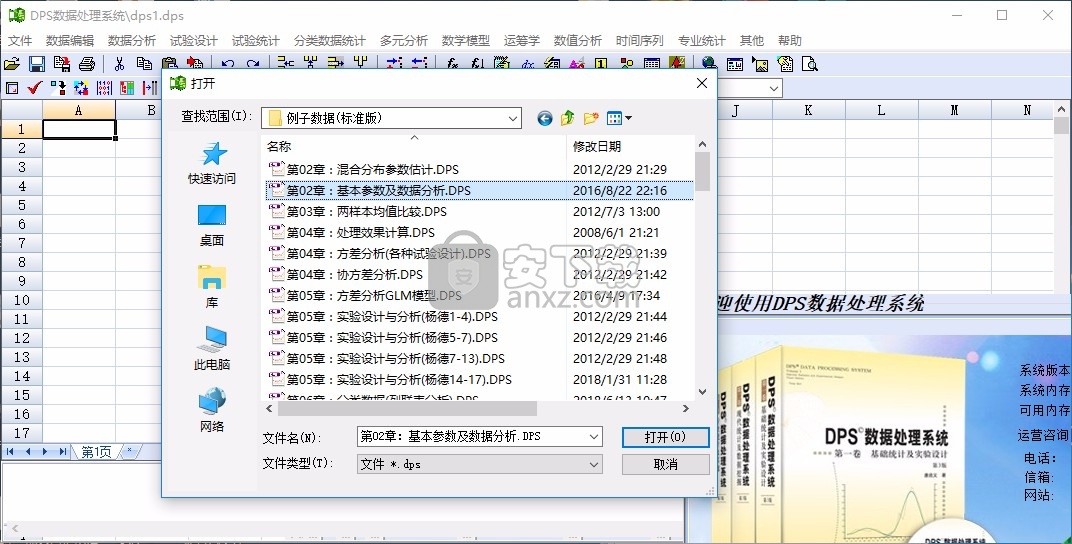Click the copy icon in toolbar

coord(144,64)
